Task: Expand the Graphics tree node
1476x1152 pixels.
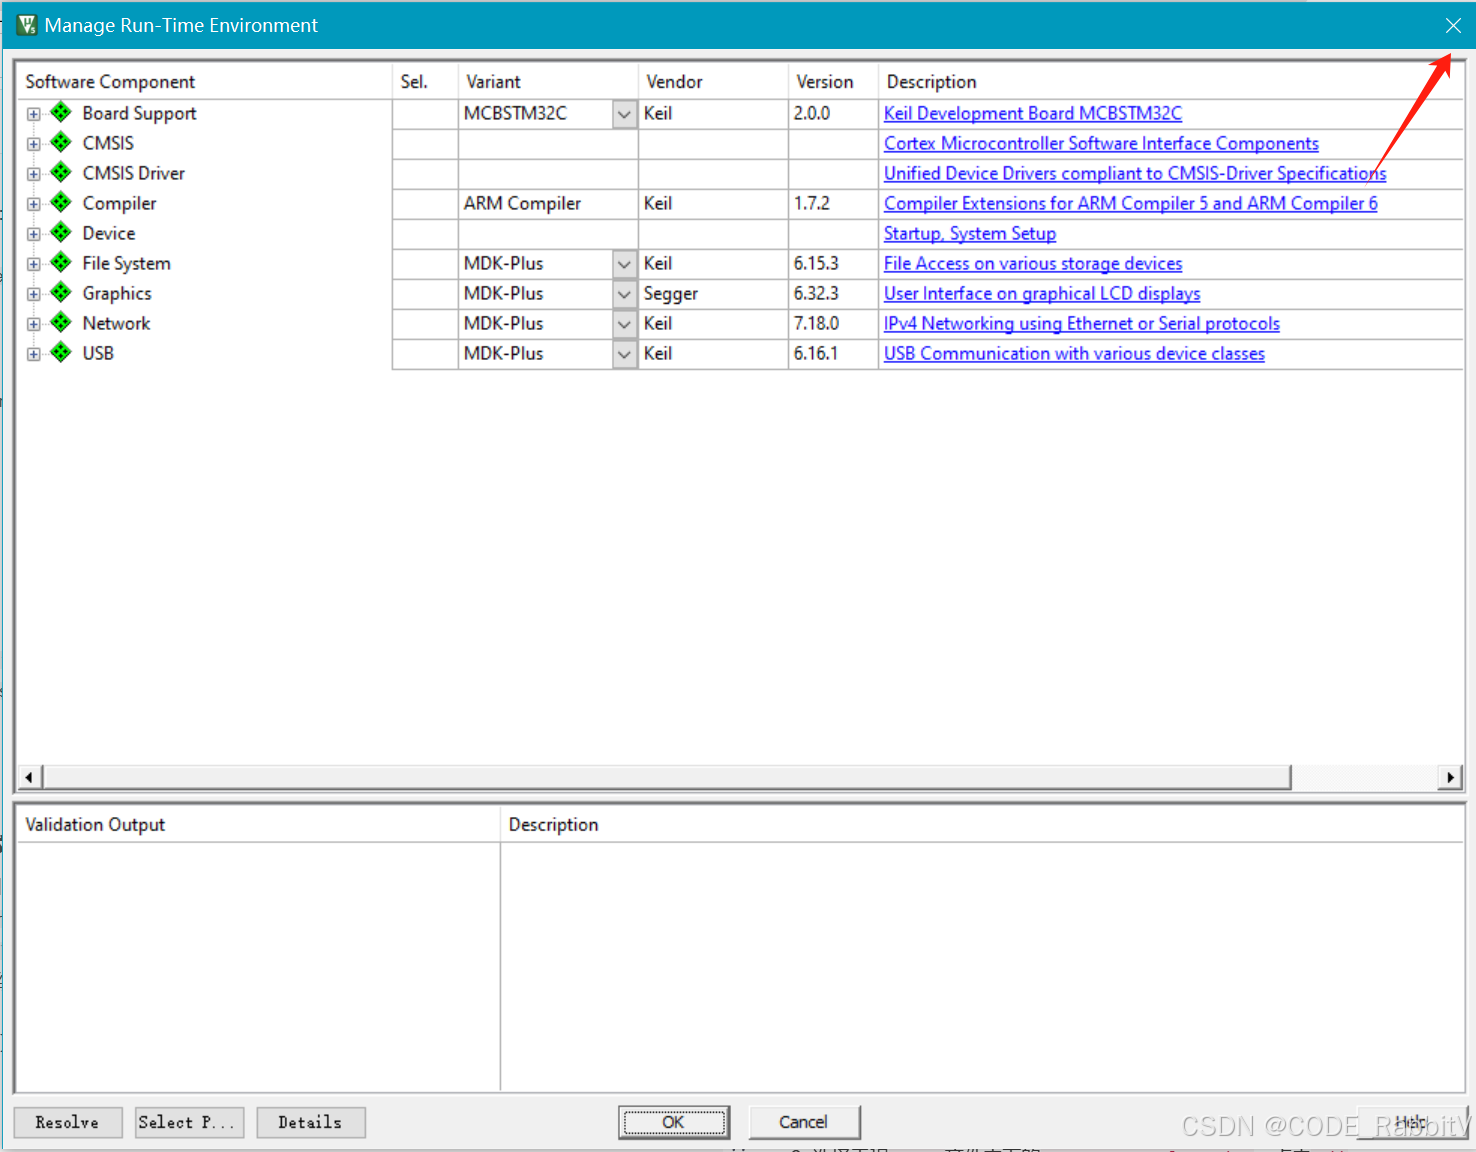Action: click(34, 294)
